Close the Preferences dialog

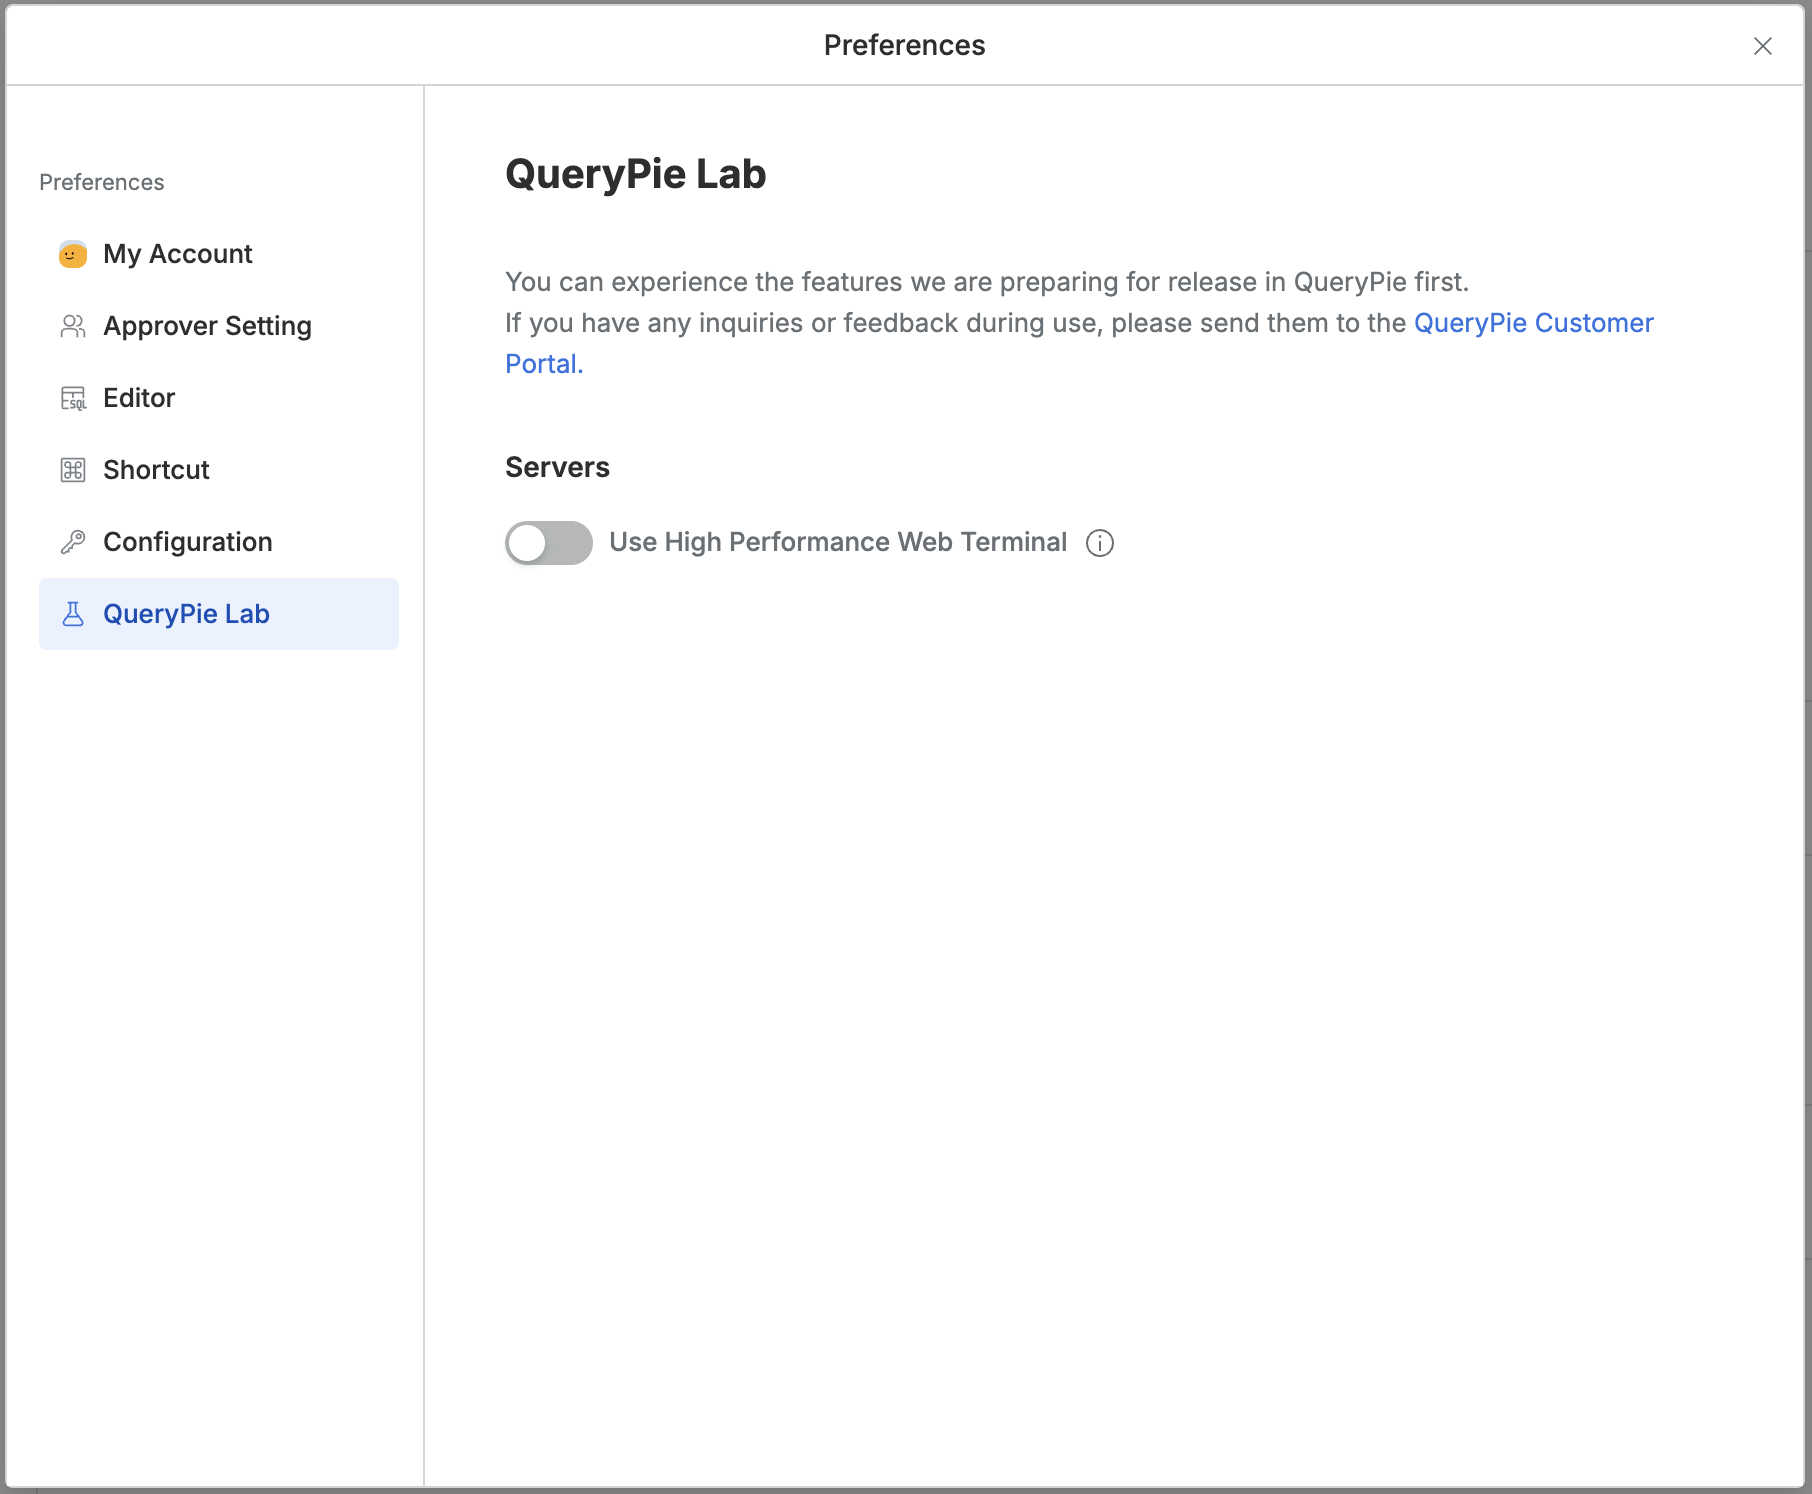(1762, 46)
